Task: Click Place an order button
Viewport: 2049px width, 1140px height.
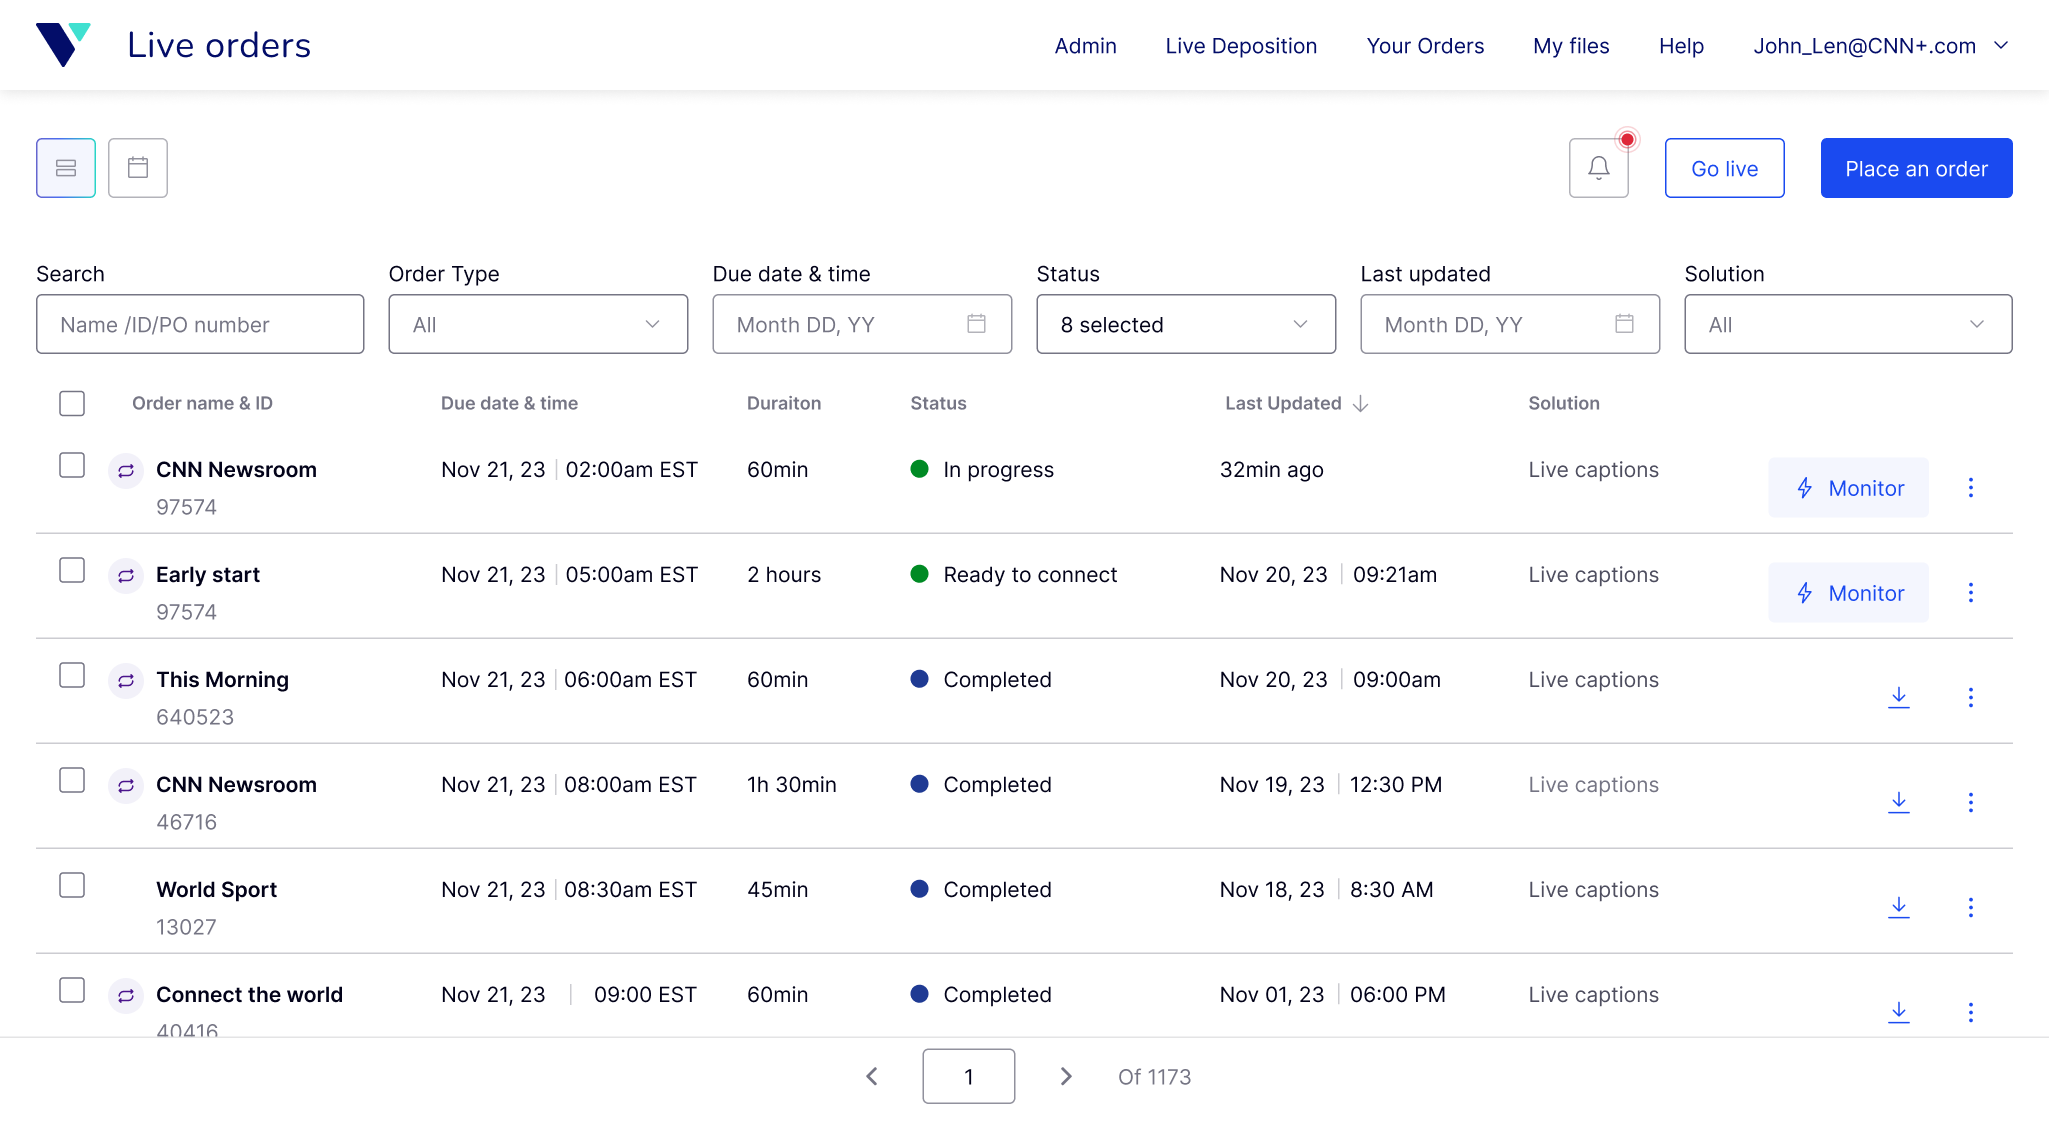Action: pyautogui.click(x=1916, y=168)
